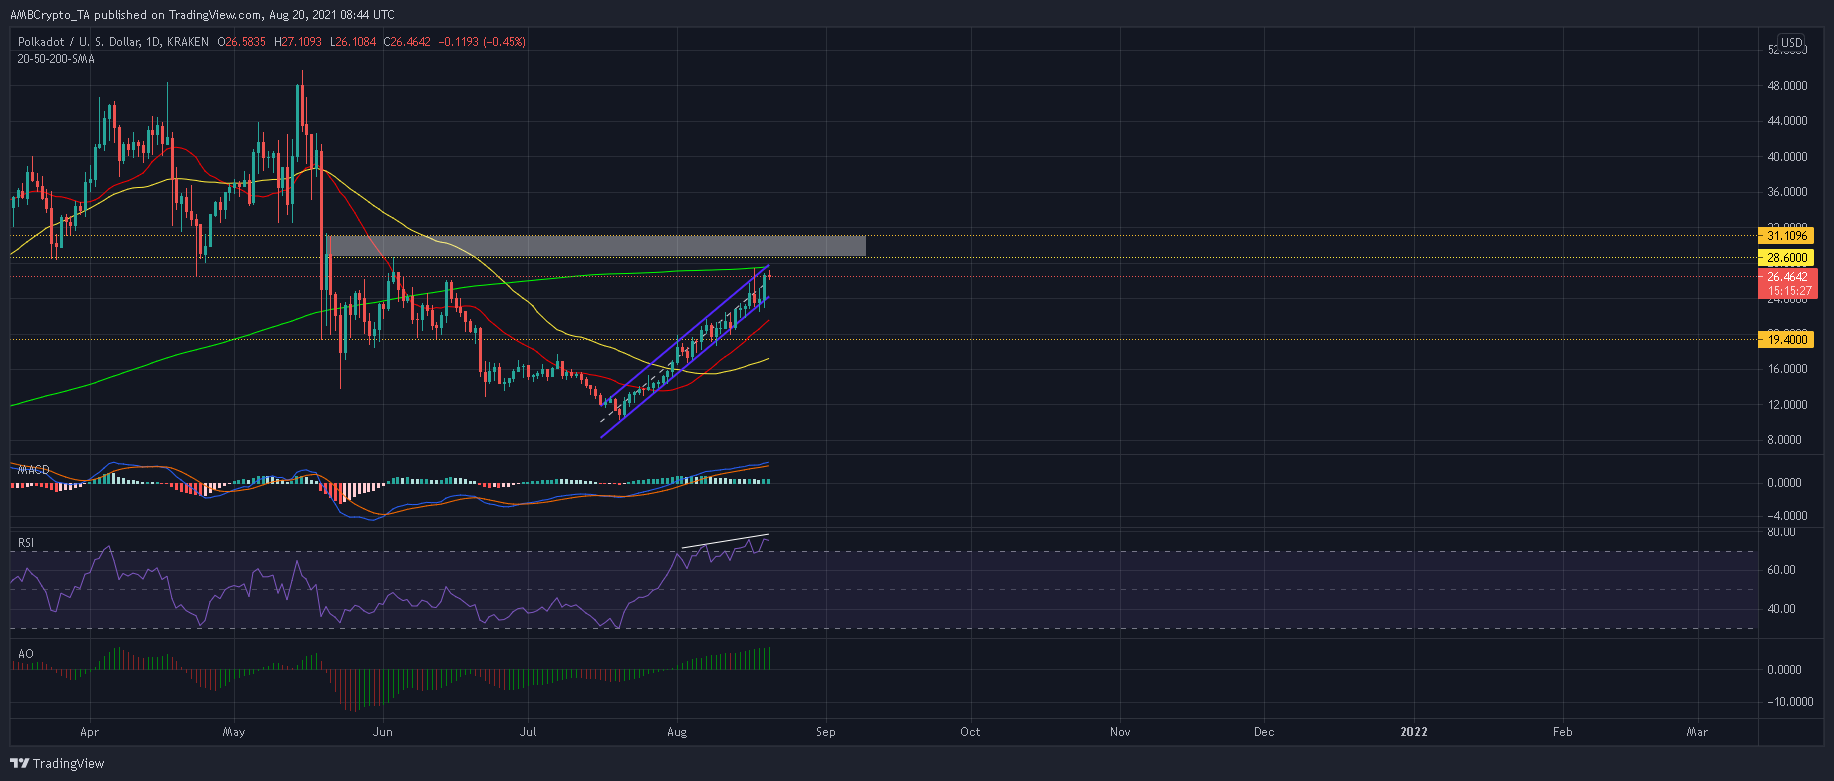This screenshot has height=781, width=1834.
Task: Click the 2022 label on time axis
Action: click(1414, 732)
